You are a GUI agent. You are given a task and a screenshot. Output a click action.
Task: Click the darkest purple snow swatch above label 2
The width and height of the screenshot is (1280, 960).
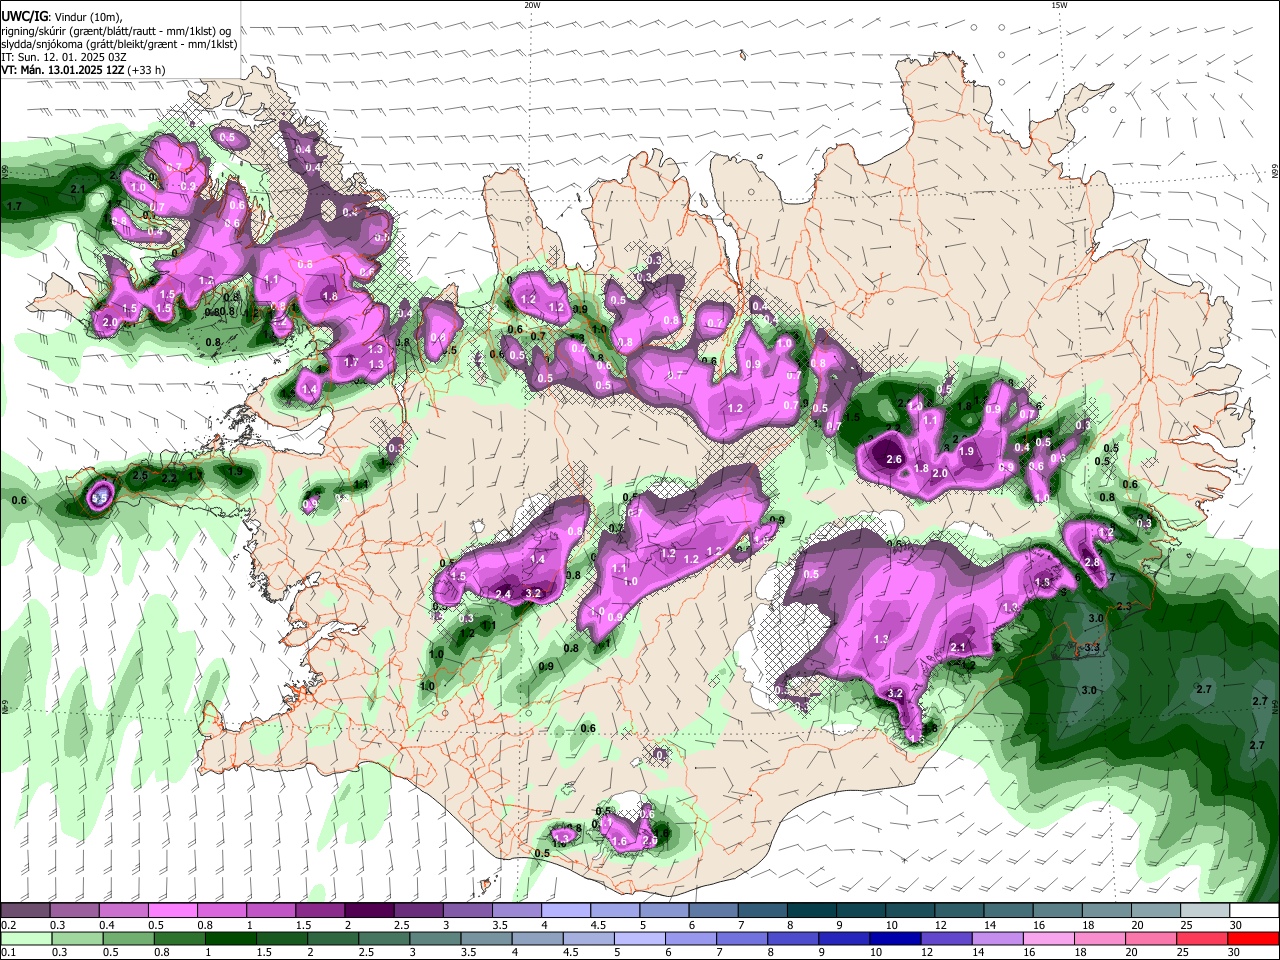[368, 910]
